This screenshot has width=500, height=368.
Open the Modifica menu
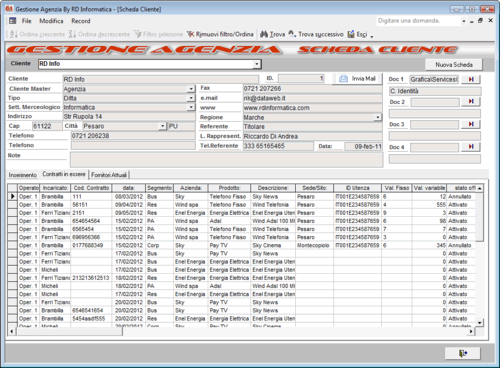(x=51, y=21)
